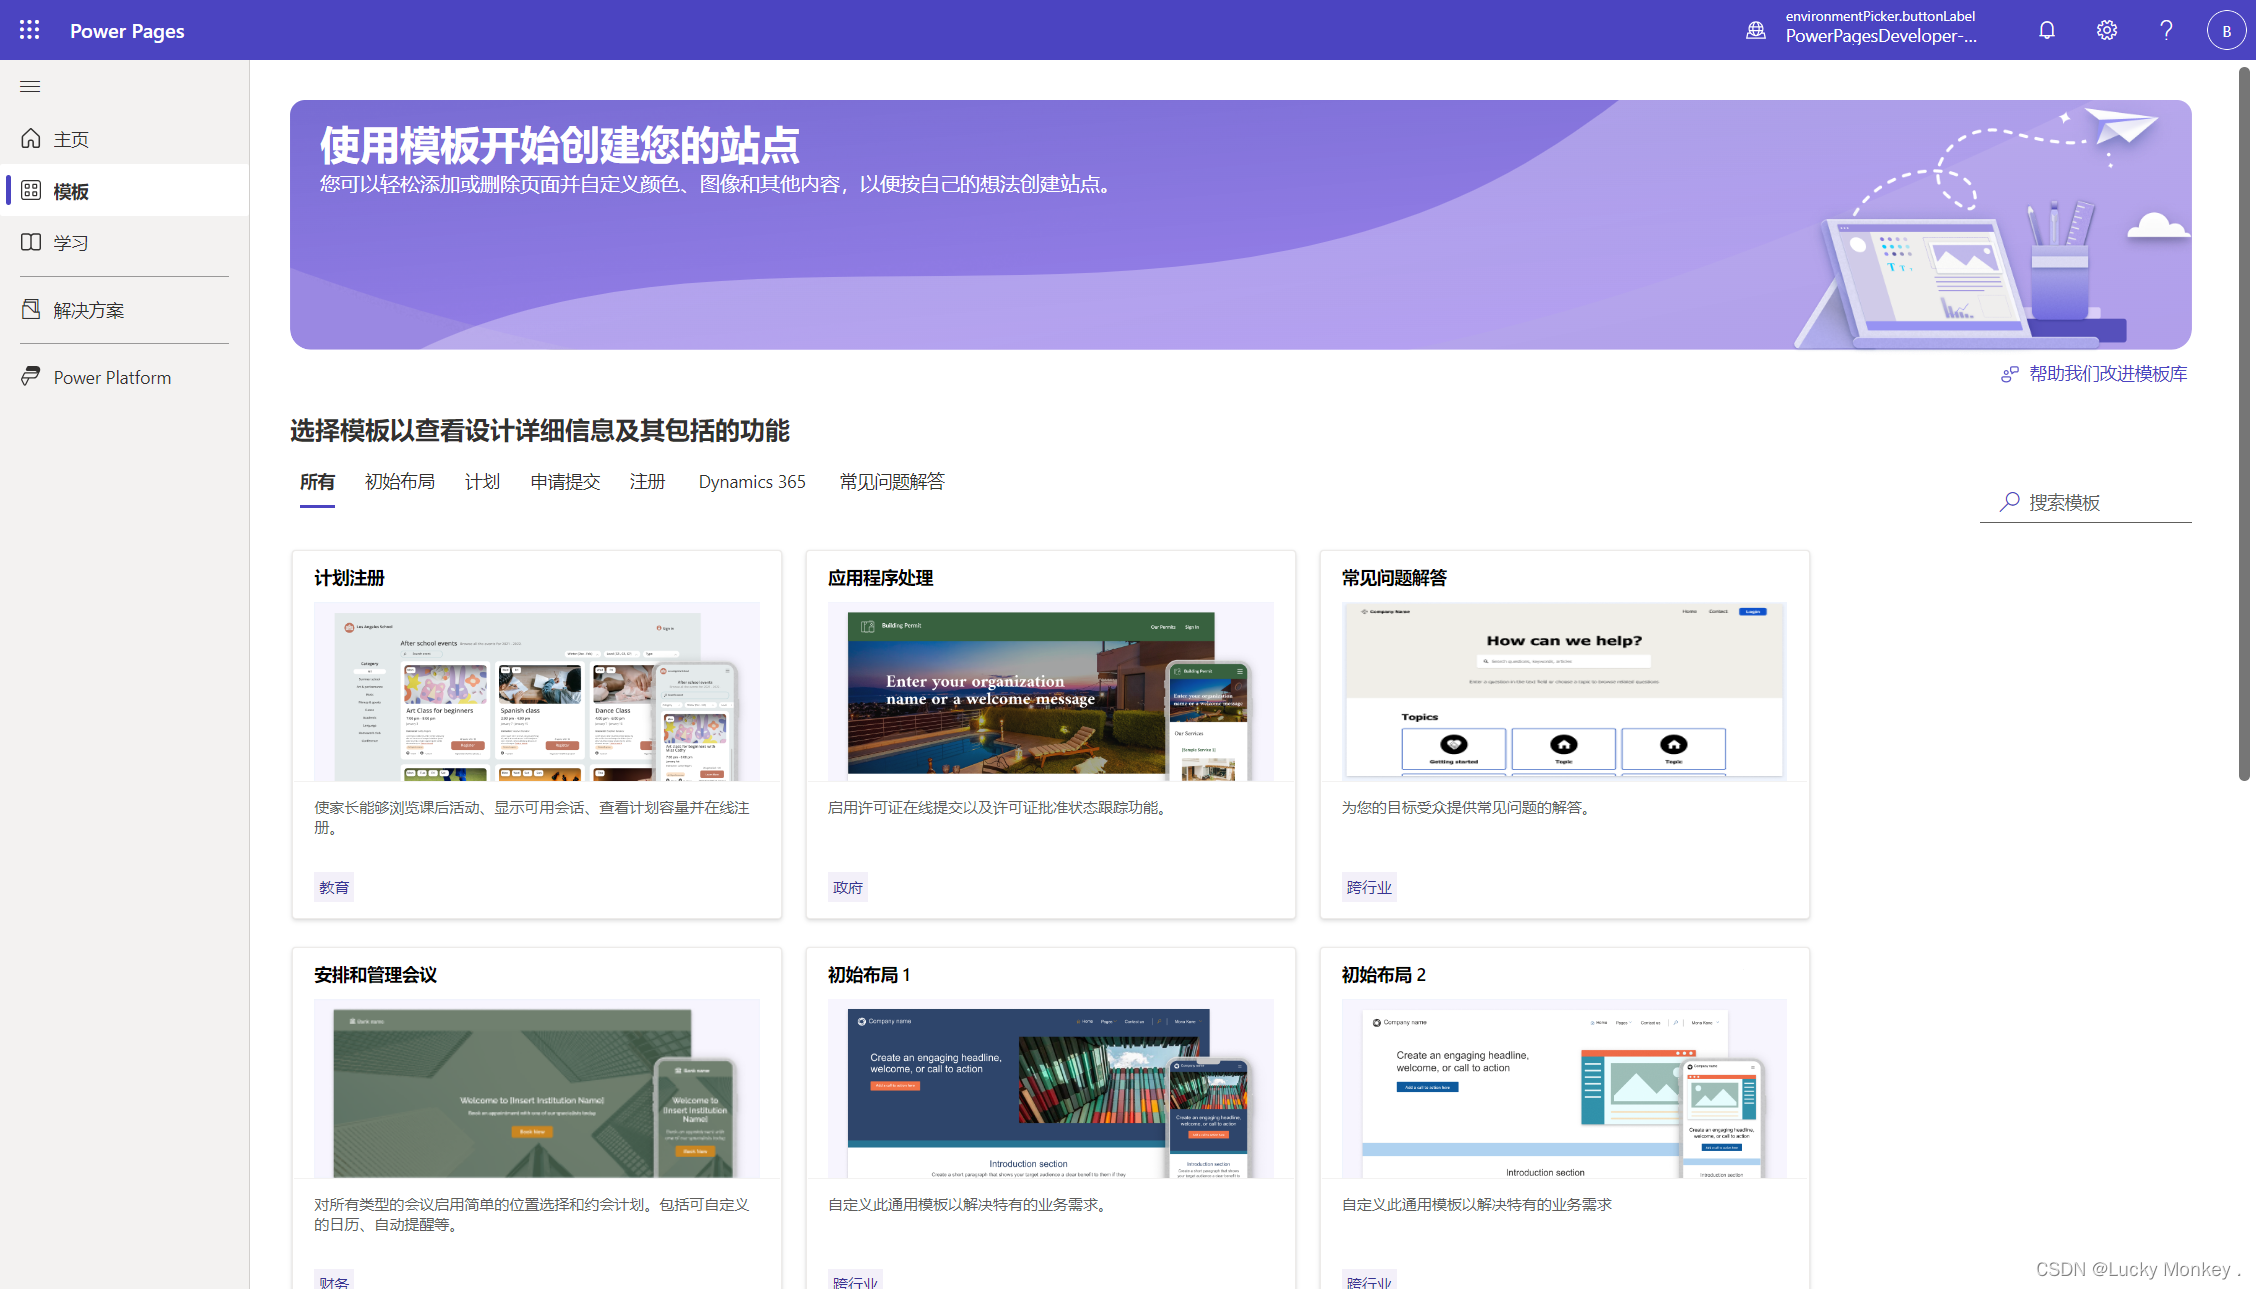Screen dimensions: 2256x1289
Task: Open the 初始布局 2 template thumbnail
Action: pyautogui.click(x=1565, y=1088)
